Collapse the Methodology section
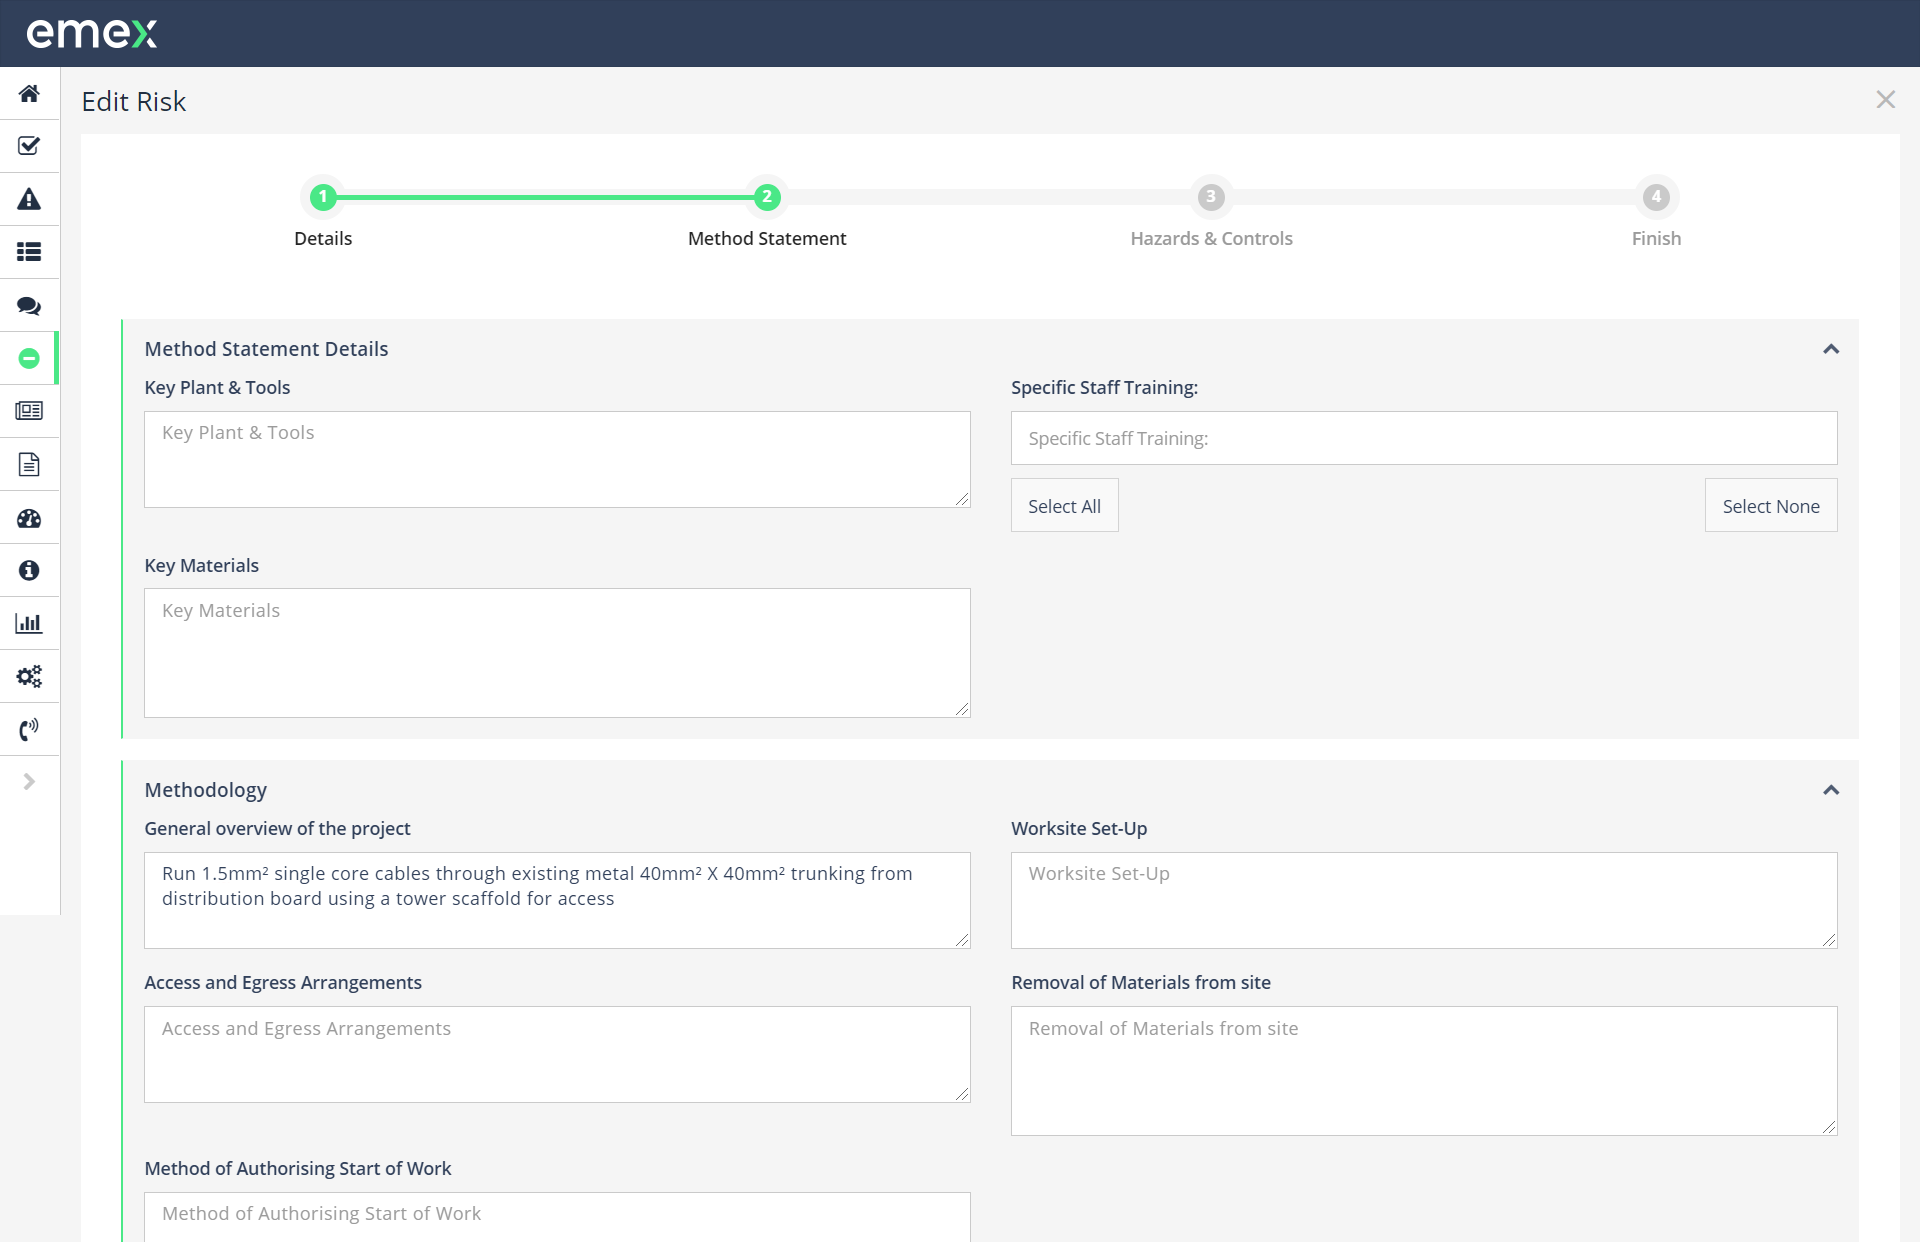1920x1242 pixels. [1831, 789]
